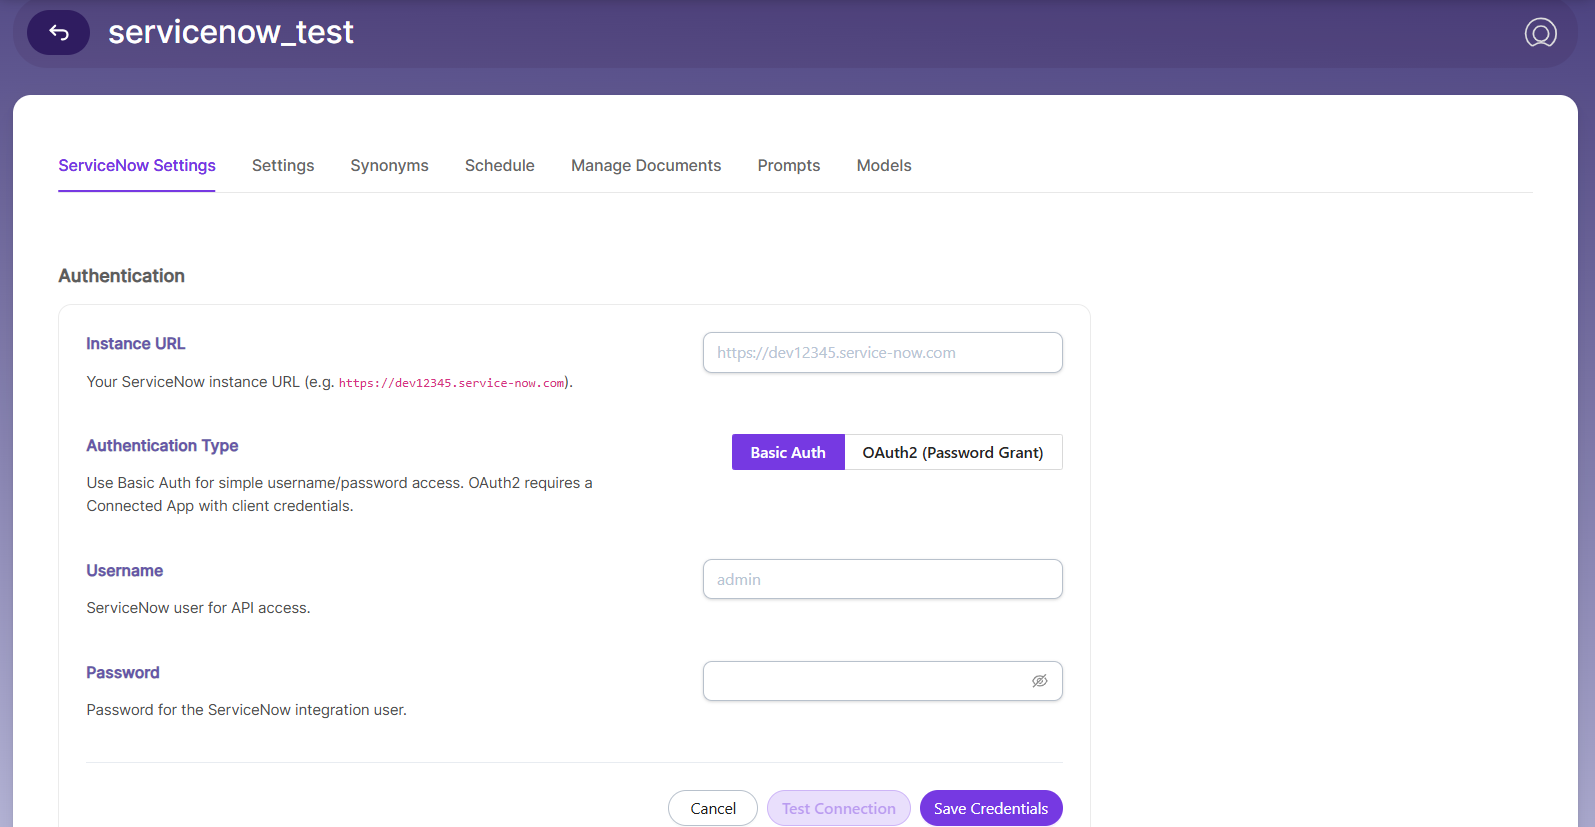Click the Instance URL label
The image size is (1595, 827).
pos(136,344)
